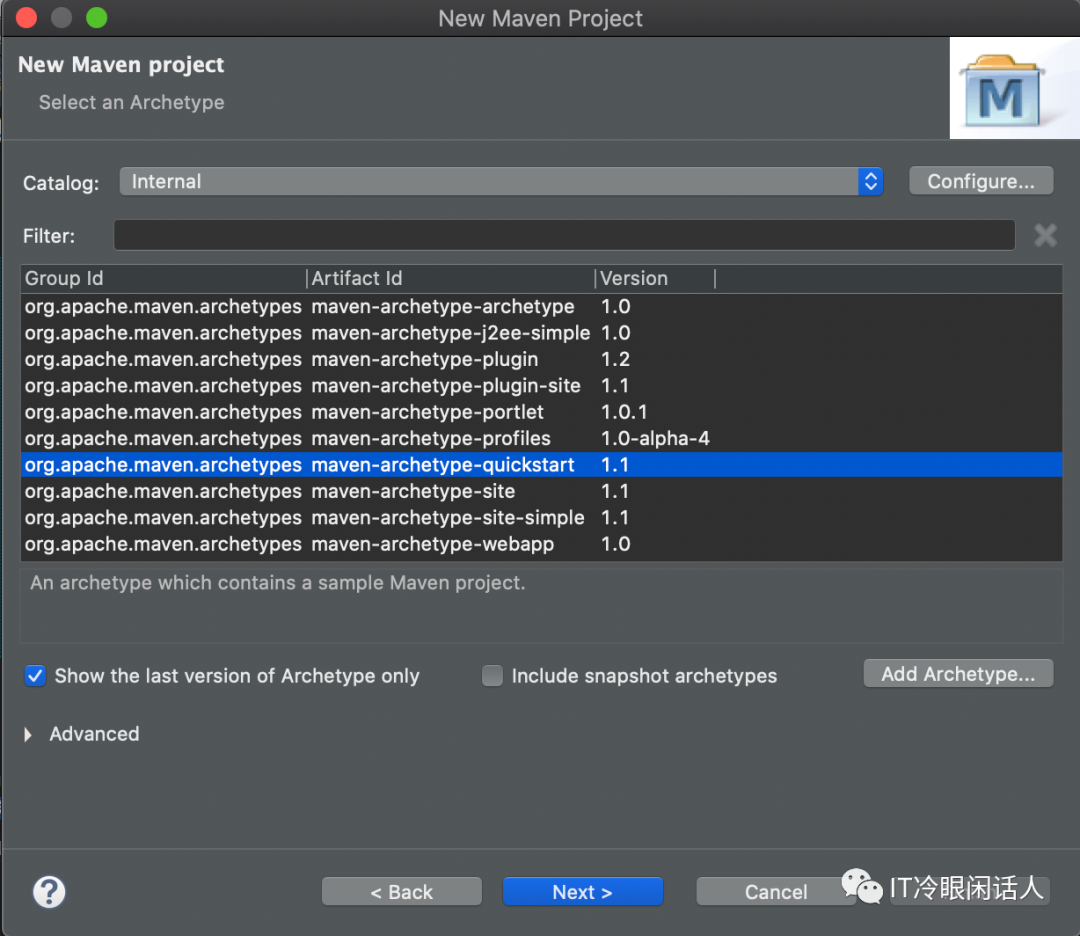Click version 1.0.1 cell
This screenshot has height=936, width=1080.
624,412
